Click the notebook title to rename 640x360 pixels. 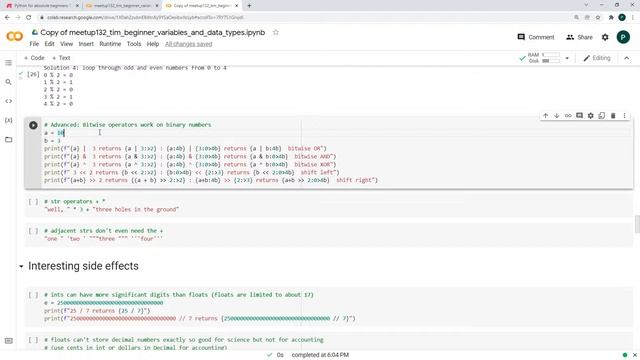153,32
